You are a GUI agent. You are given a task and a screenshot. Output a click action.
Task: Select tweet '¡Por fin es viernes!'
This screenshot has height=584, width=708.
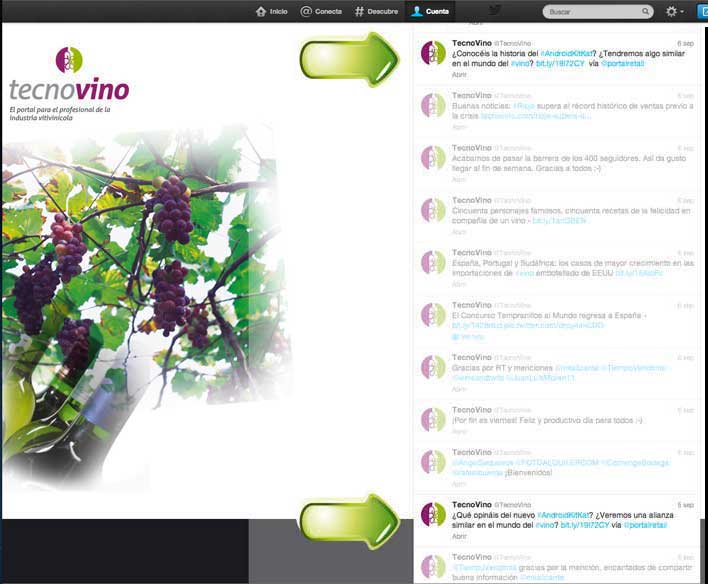click(547, 420)
